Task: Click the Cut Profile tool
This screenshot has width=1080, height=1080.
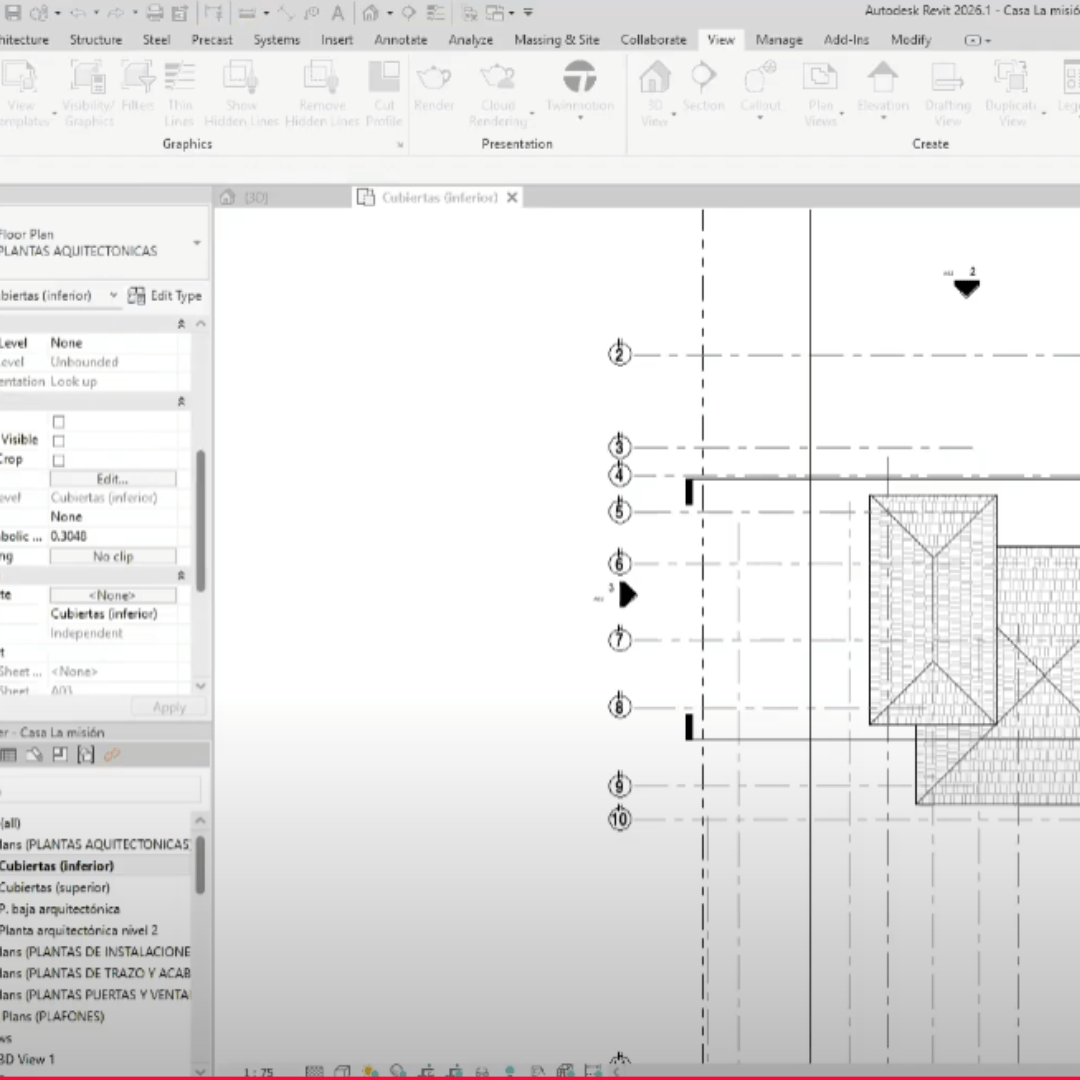Action: point(384,78)
